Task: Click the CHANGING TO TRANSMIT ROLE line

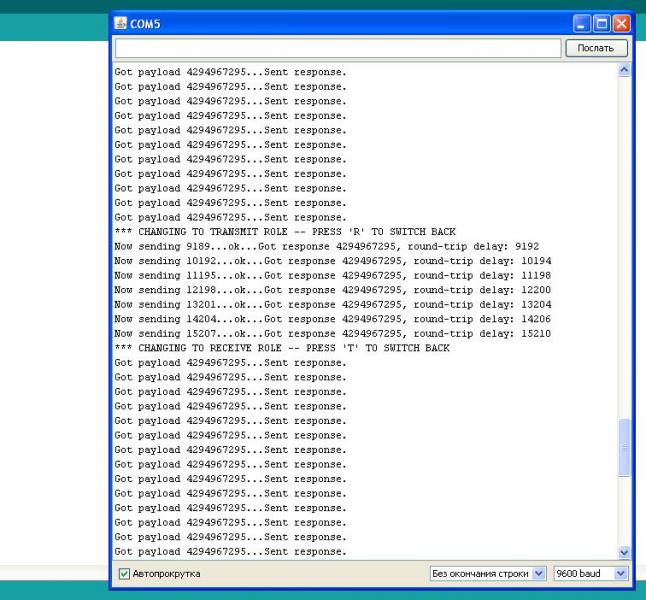Action: [x=285, y=232]
